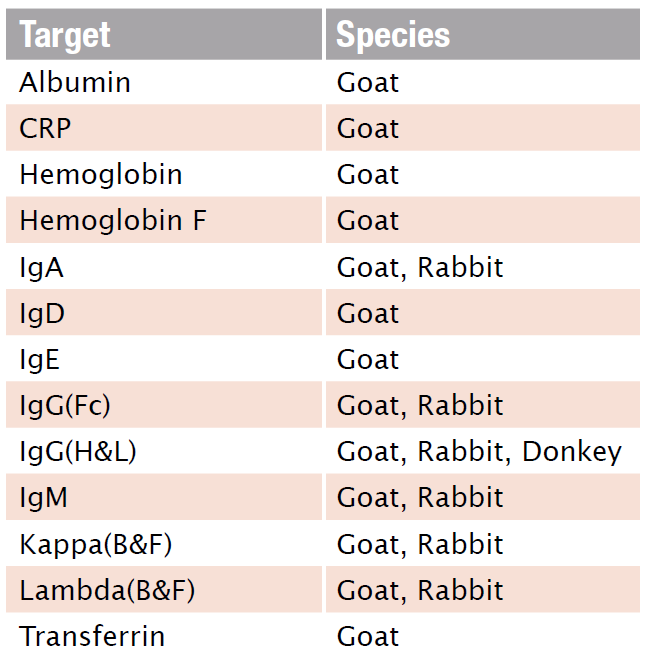Viewport: 647px width, 666px height.
Task: Click the Target column header
Action: tap(65, 35)
